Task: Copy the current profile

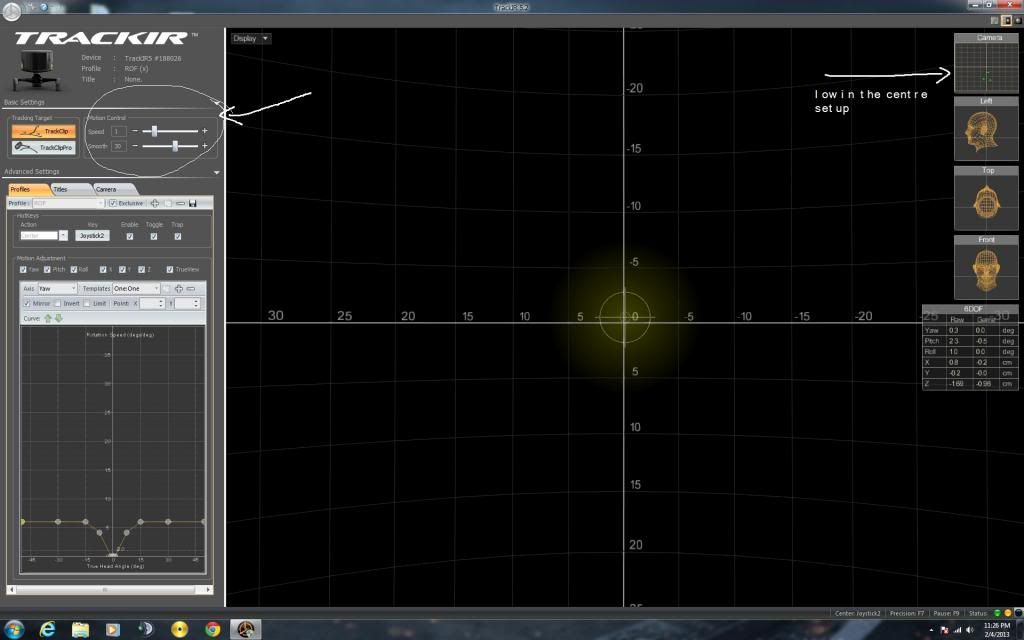Action: point(168,204)
